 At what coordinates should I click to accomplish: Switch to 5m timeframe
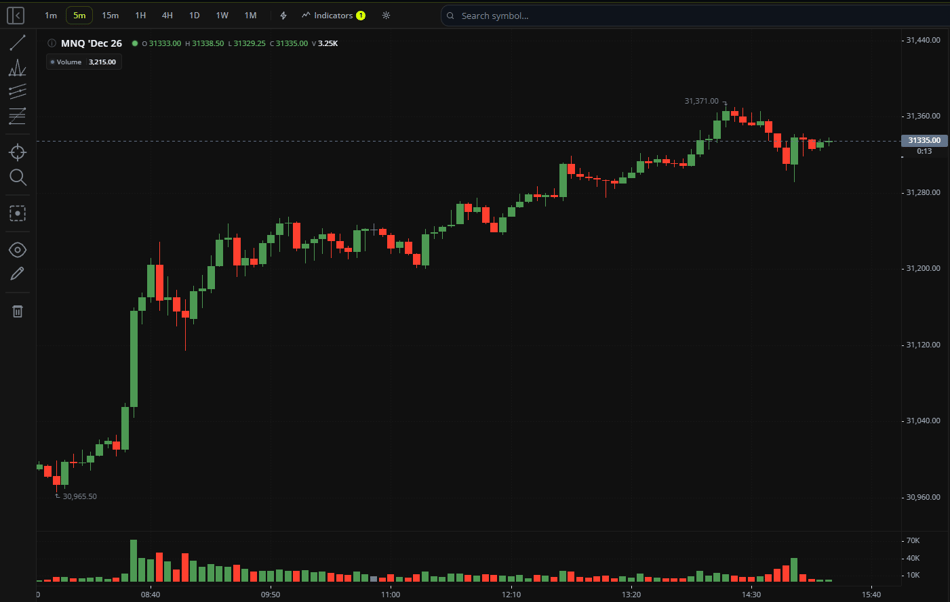coord(79,15)
